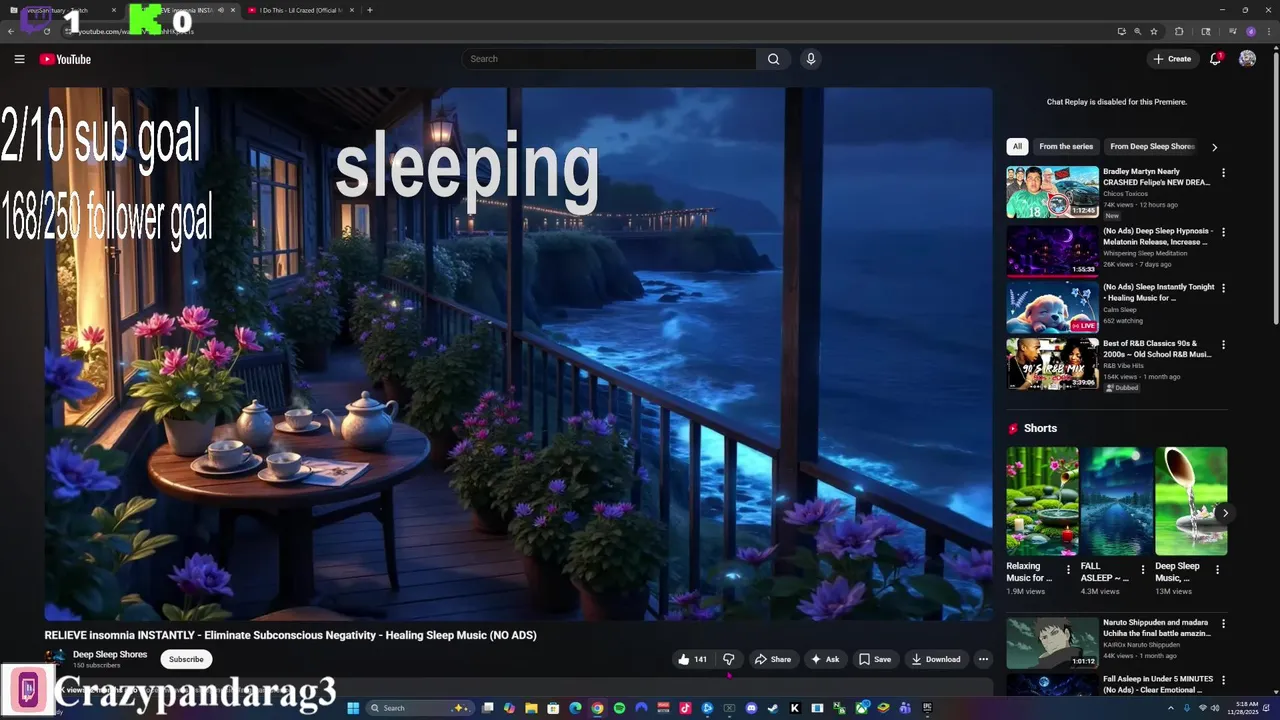The height and width of the screenshot is (720, 1280).
Task: Show next filter chips with arrow
Action: tap(1214, 147)
